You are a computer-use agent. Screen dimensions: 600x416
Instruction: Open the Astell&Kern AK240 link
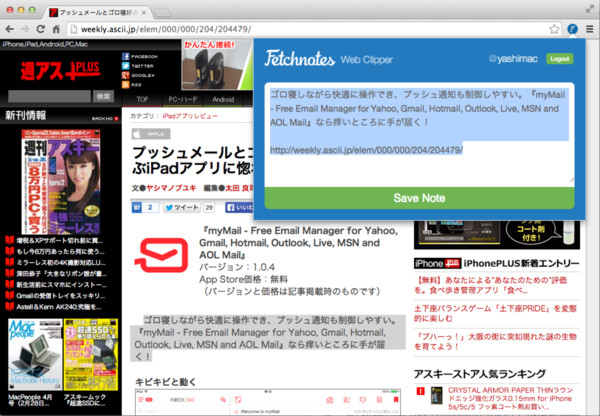pyautogui.click(x=59, y=307)
